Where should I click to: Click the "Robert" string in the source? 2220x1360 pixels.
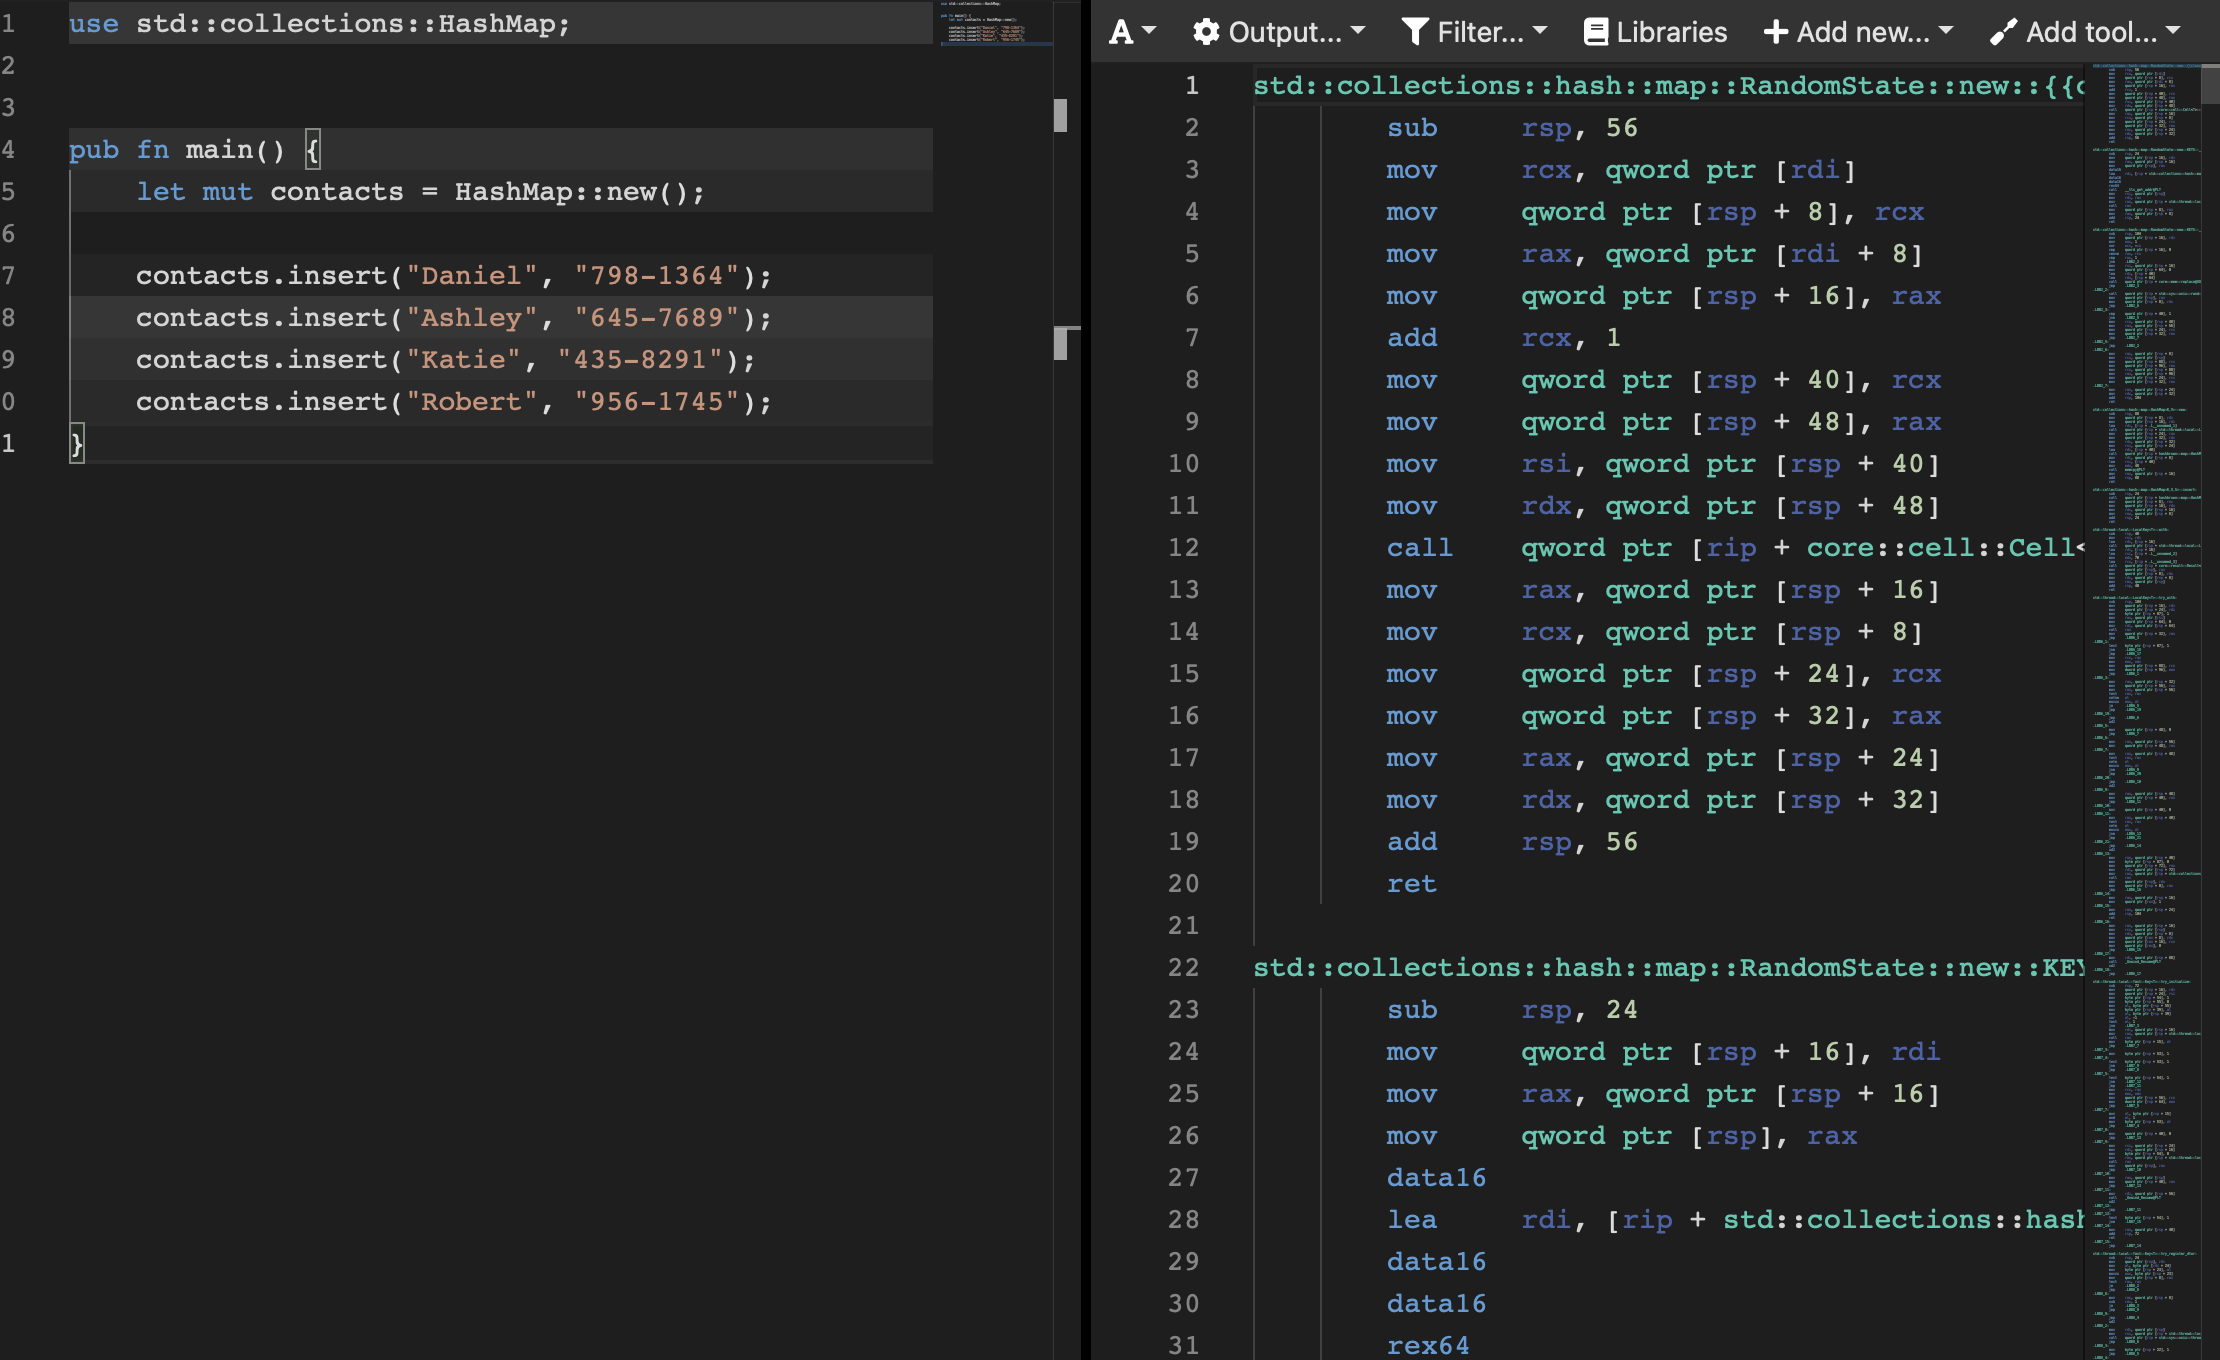471,402
